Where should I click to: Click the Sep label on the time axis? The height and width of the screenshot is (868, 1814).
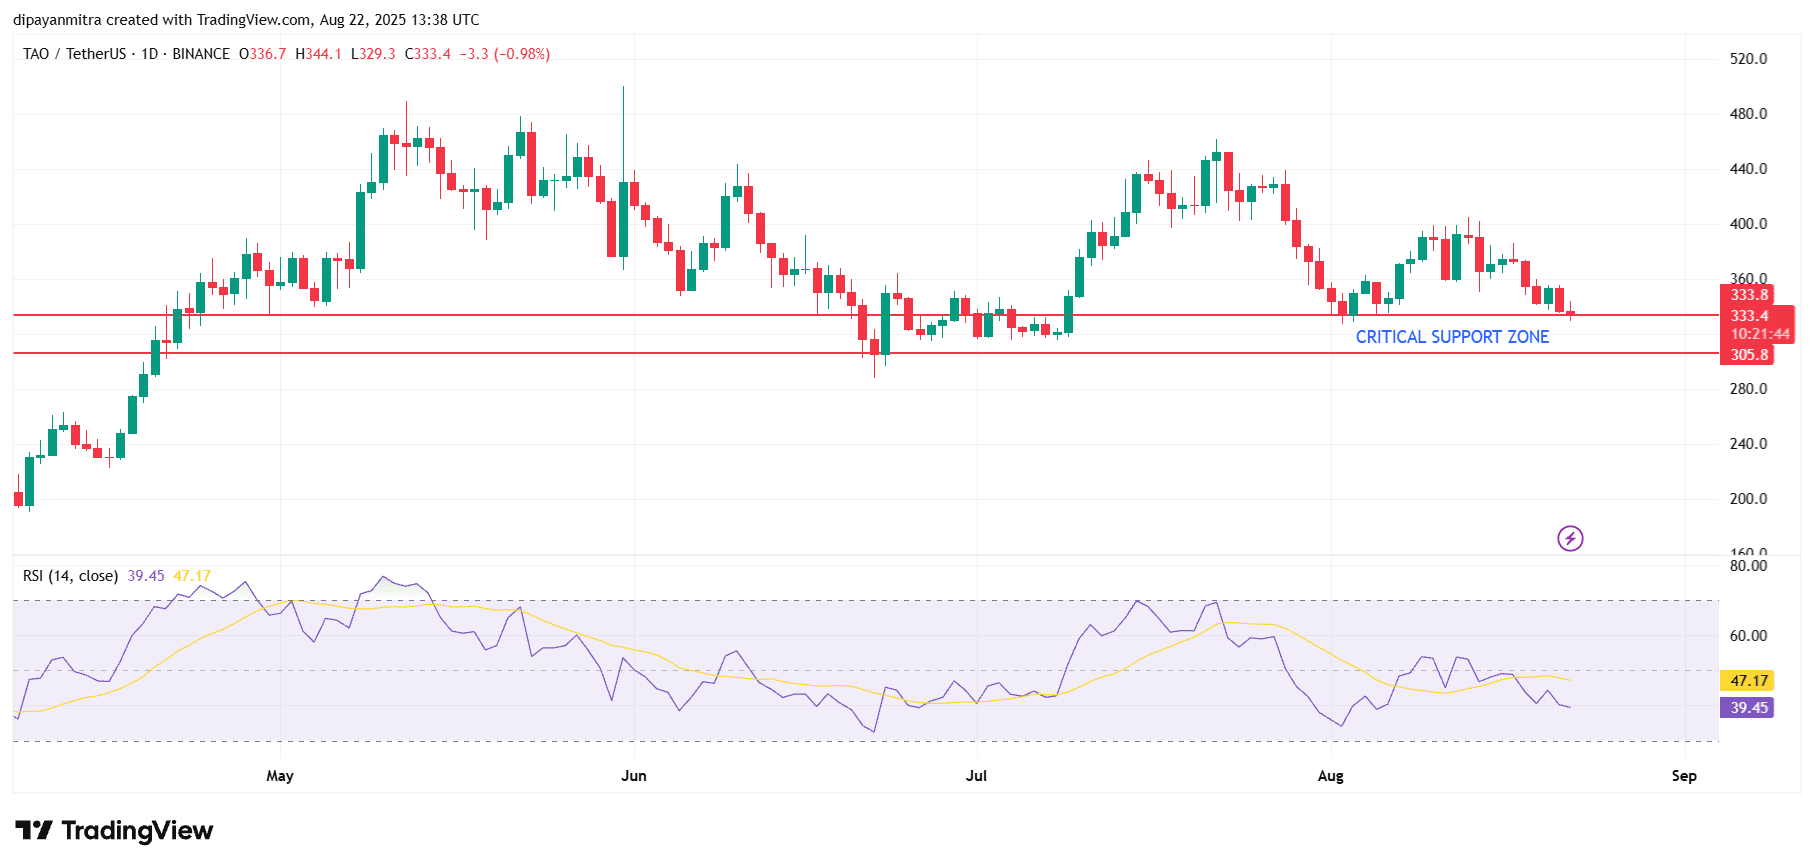[1684, 776]
